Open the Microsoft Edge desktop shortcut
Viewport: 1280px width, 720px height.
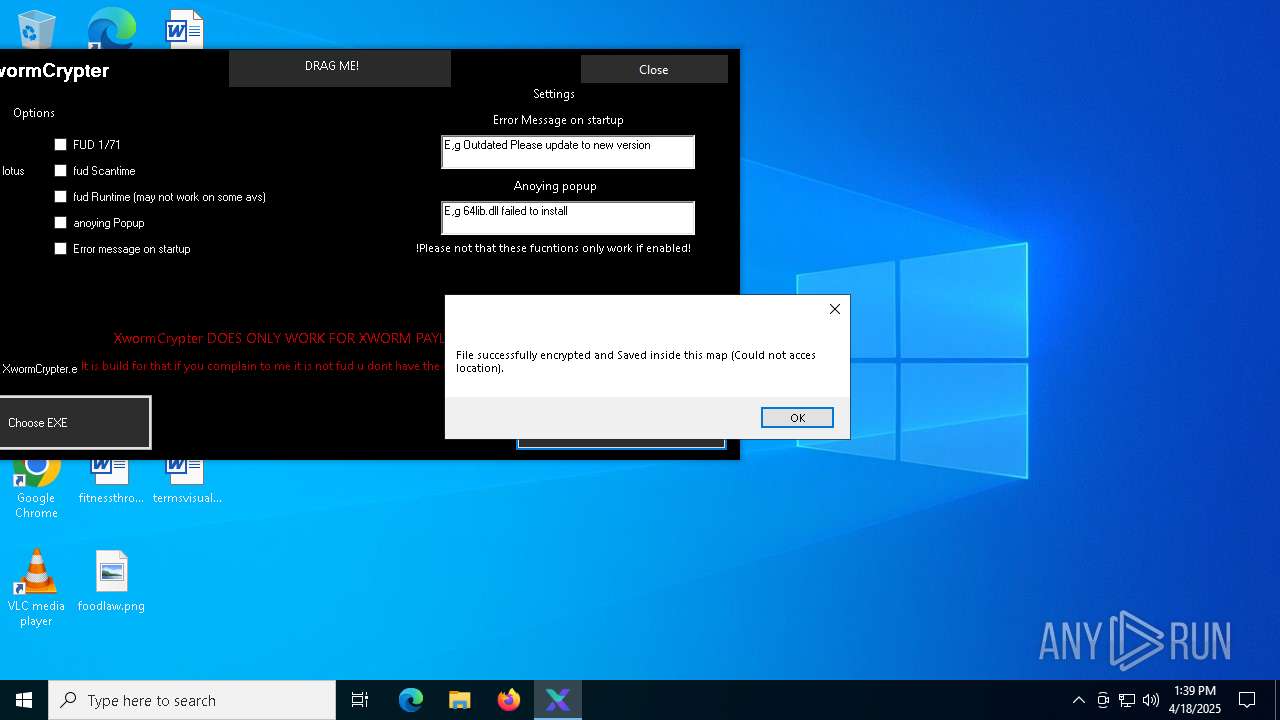[x=111, y=28]
